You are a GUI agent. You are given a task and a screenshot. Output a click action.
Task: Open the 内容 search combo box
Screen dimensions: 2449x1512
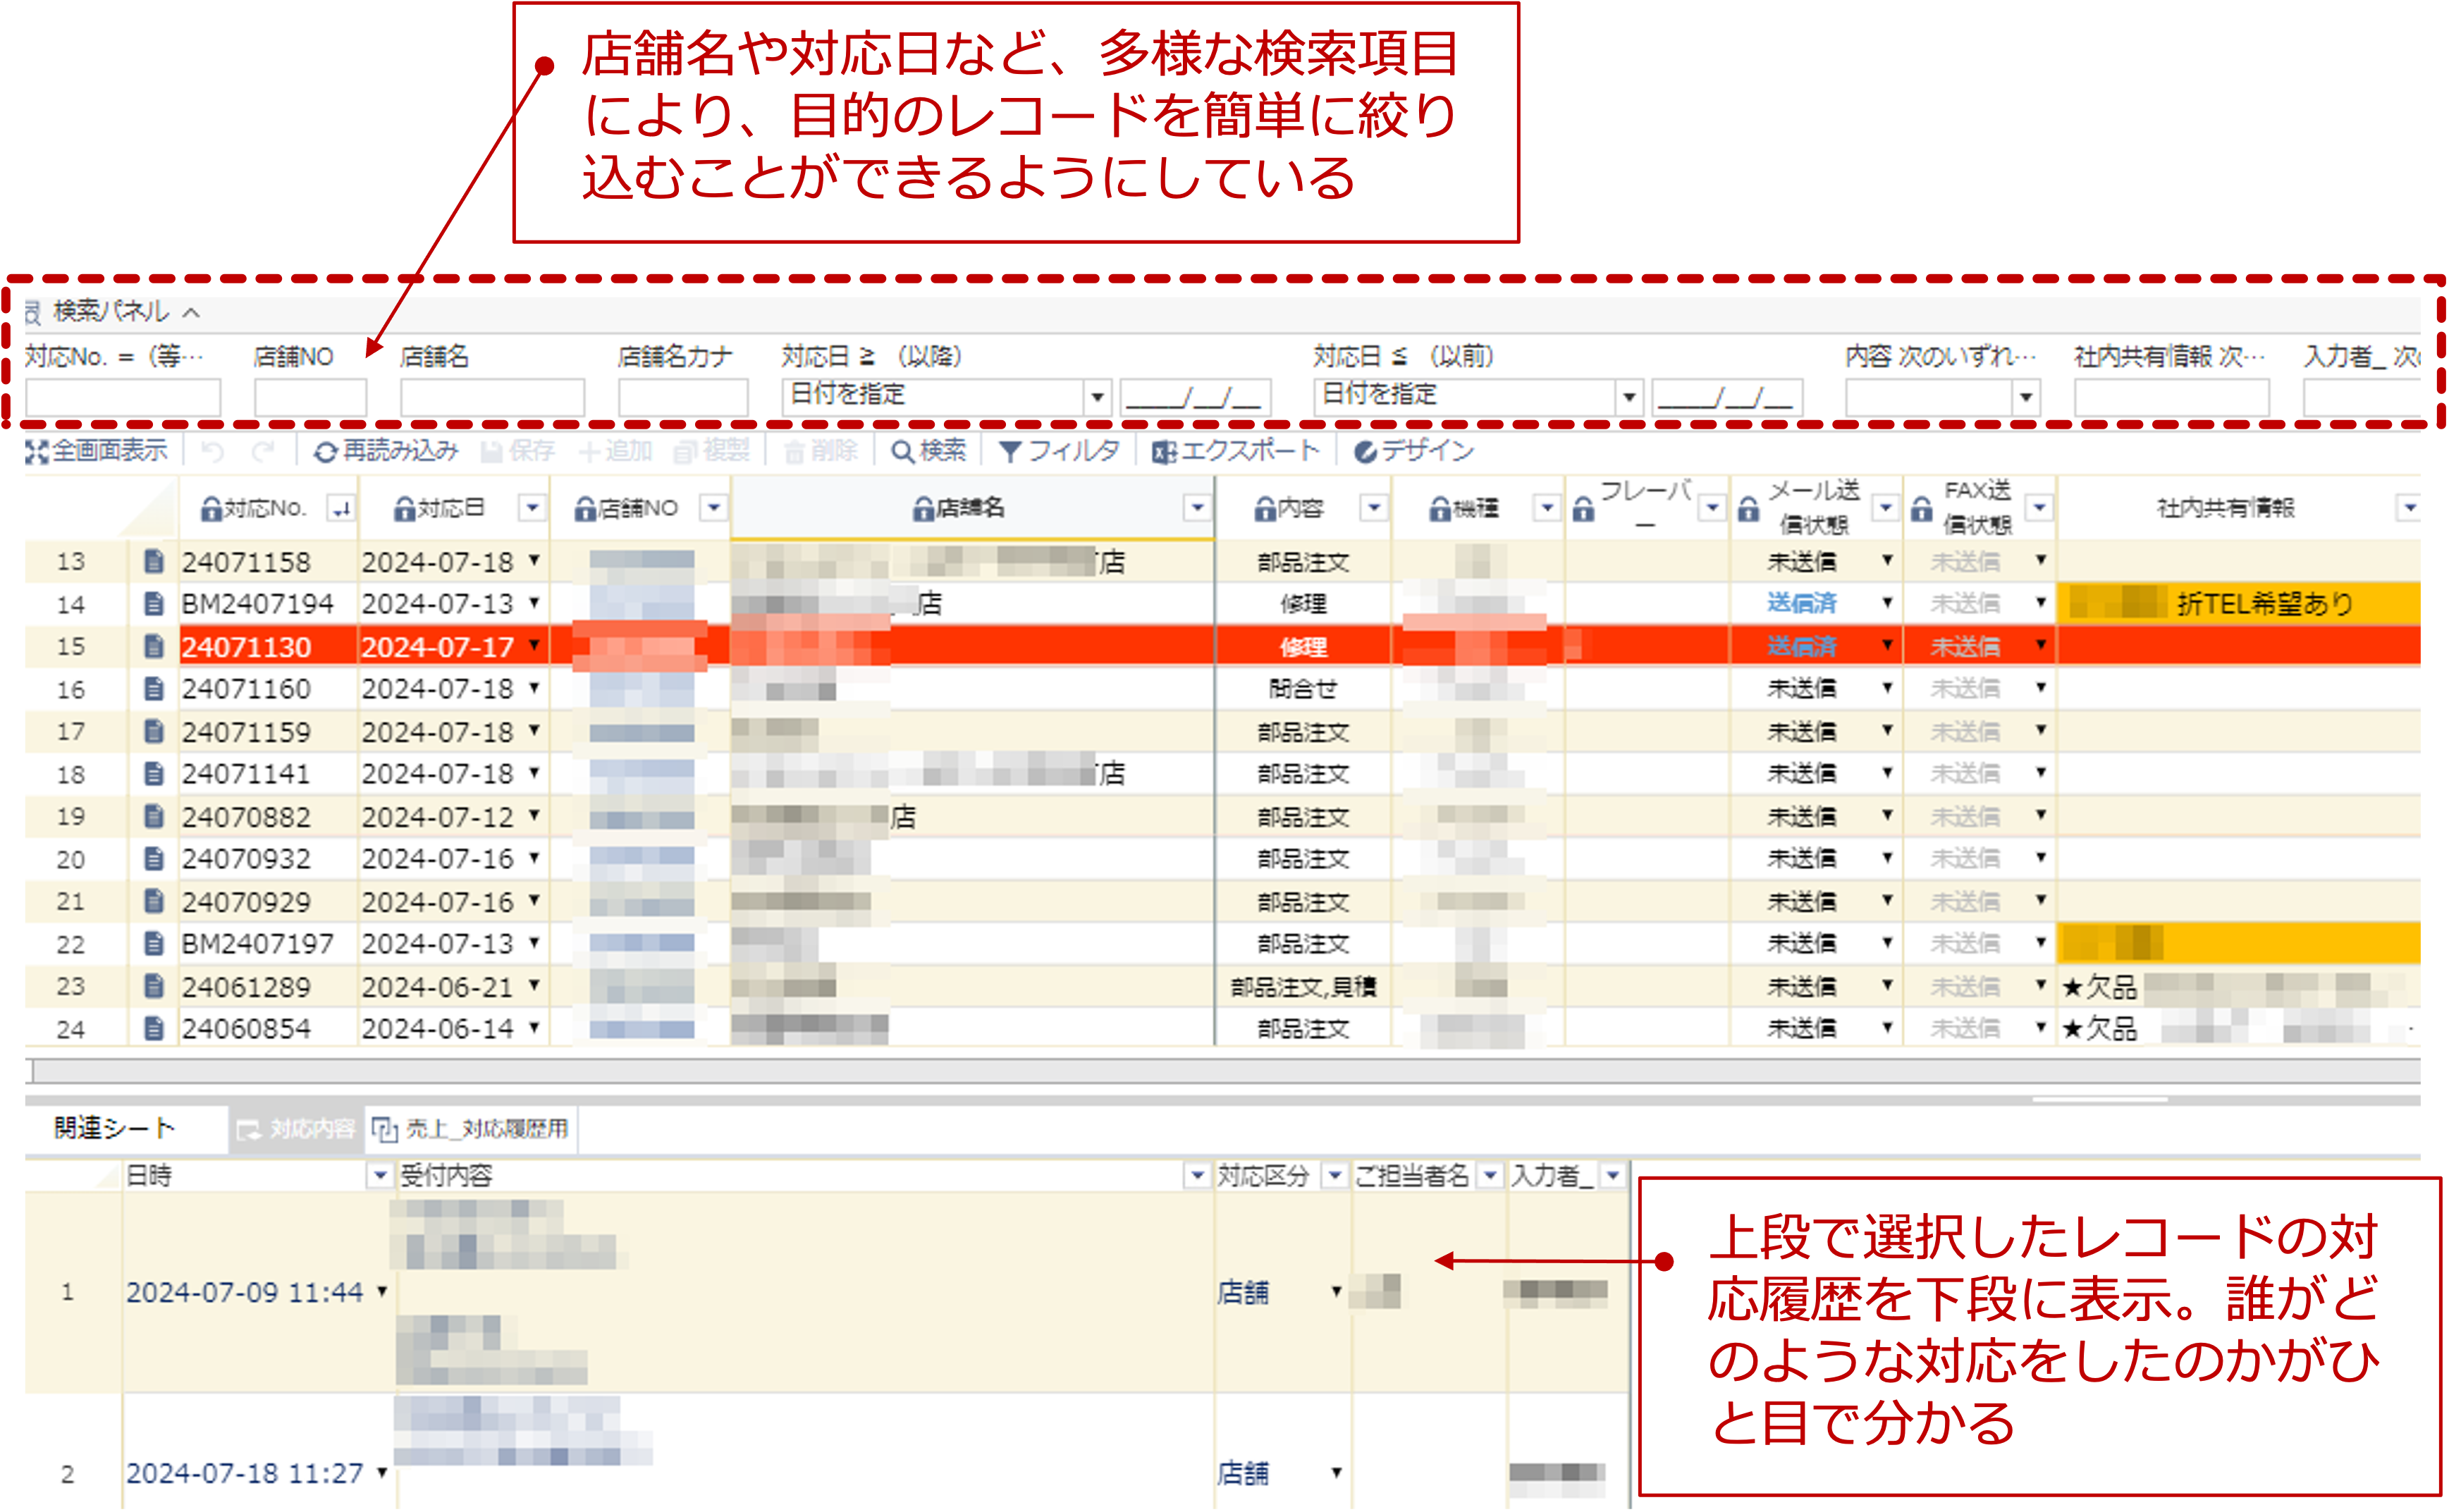(2026, 398)
